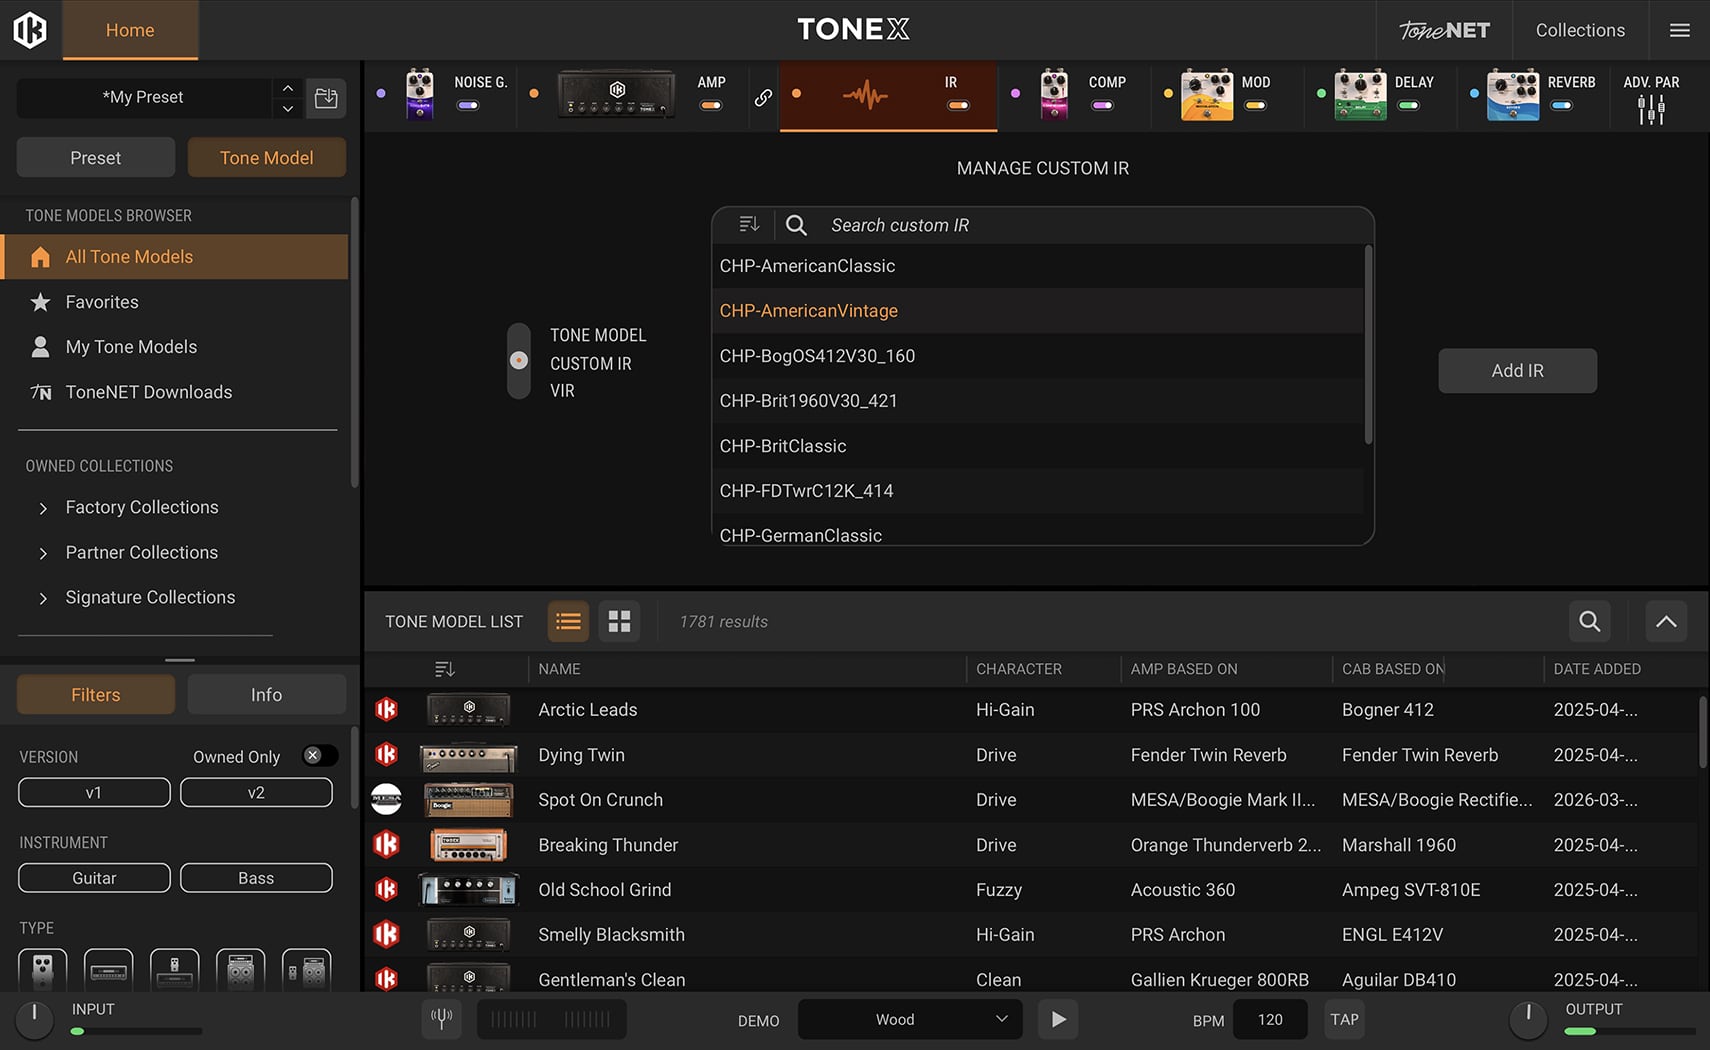This screenshot has width=1710, height=1050.
Task: Open the Info tab
Action: tap(266, 695)
